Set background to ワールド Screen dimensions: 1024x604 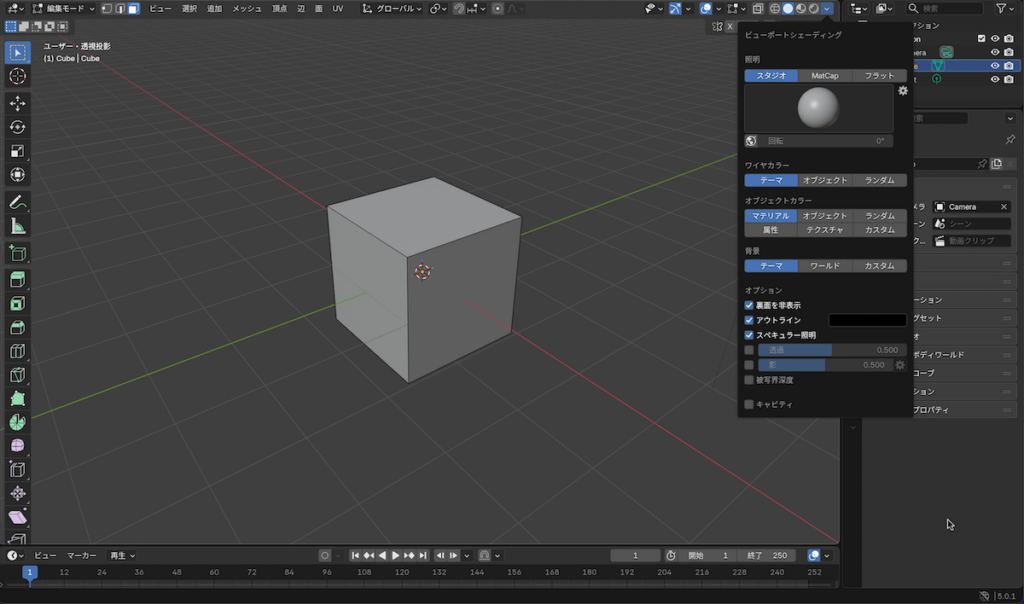click(825, 266)
